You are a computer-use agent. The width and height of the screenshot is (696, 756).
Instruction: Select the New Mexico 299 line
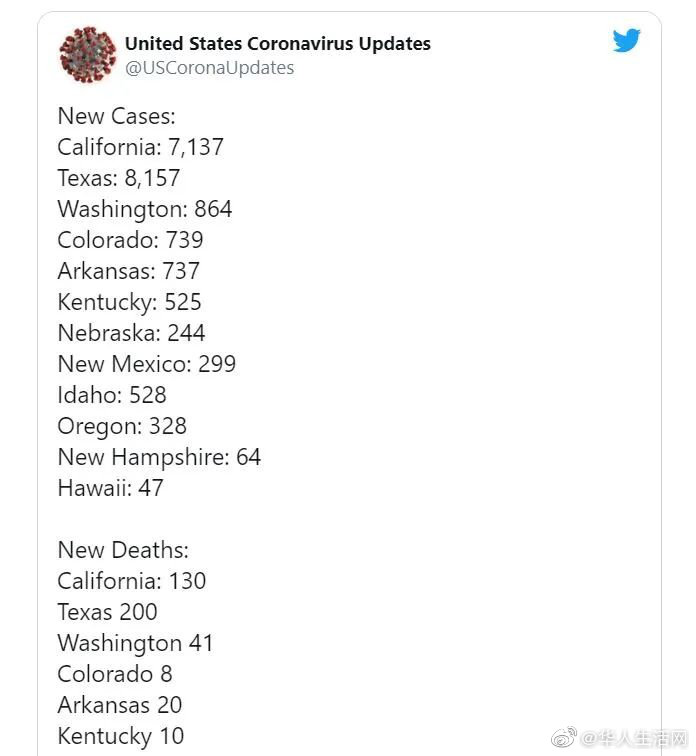click(147, 364)
